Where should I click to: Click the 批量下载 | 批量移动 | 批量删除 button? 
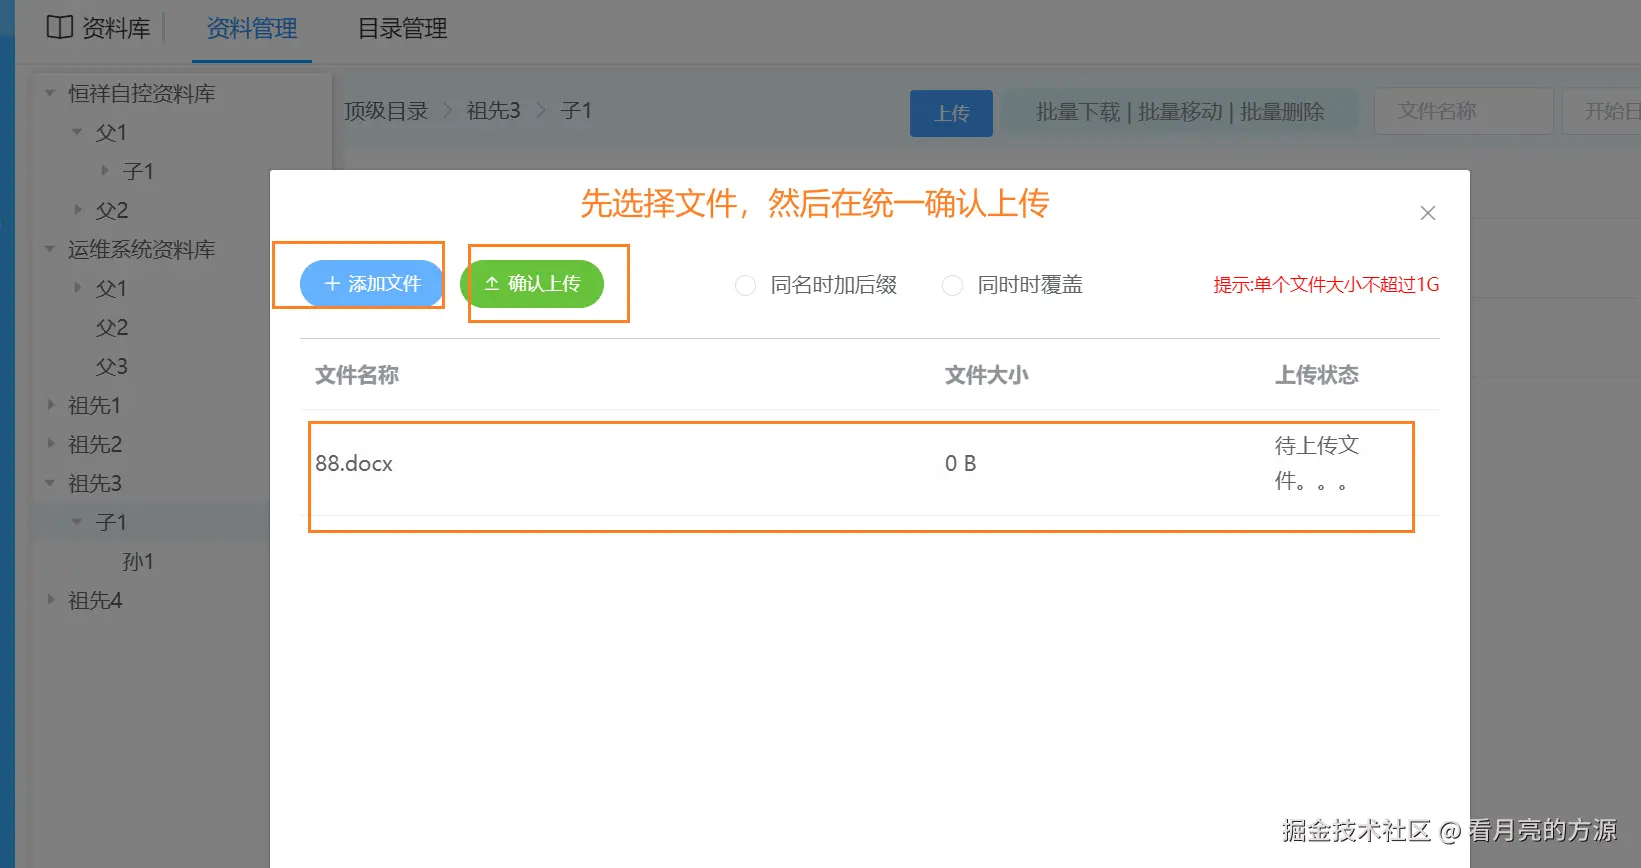coord(1180,112)
